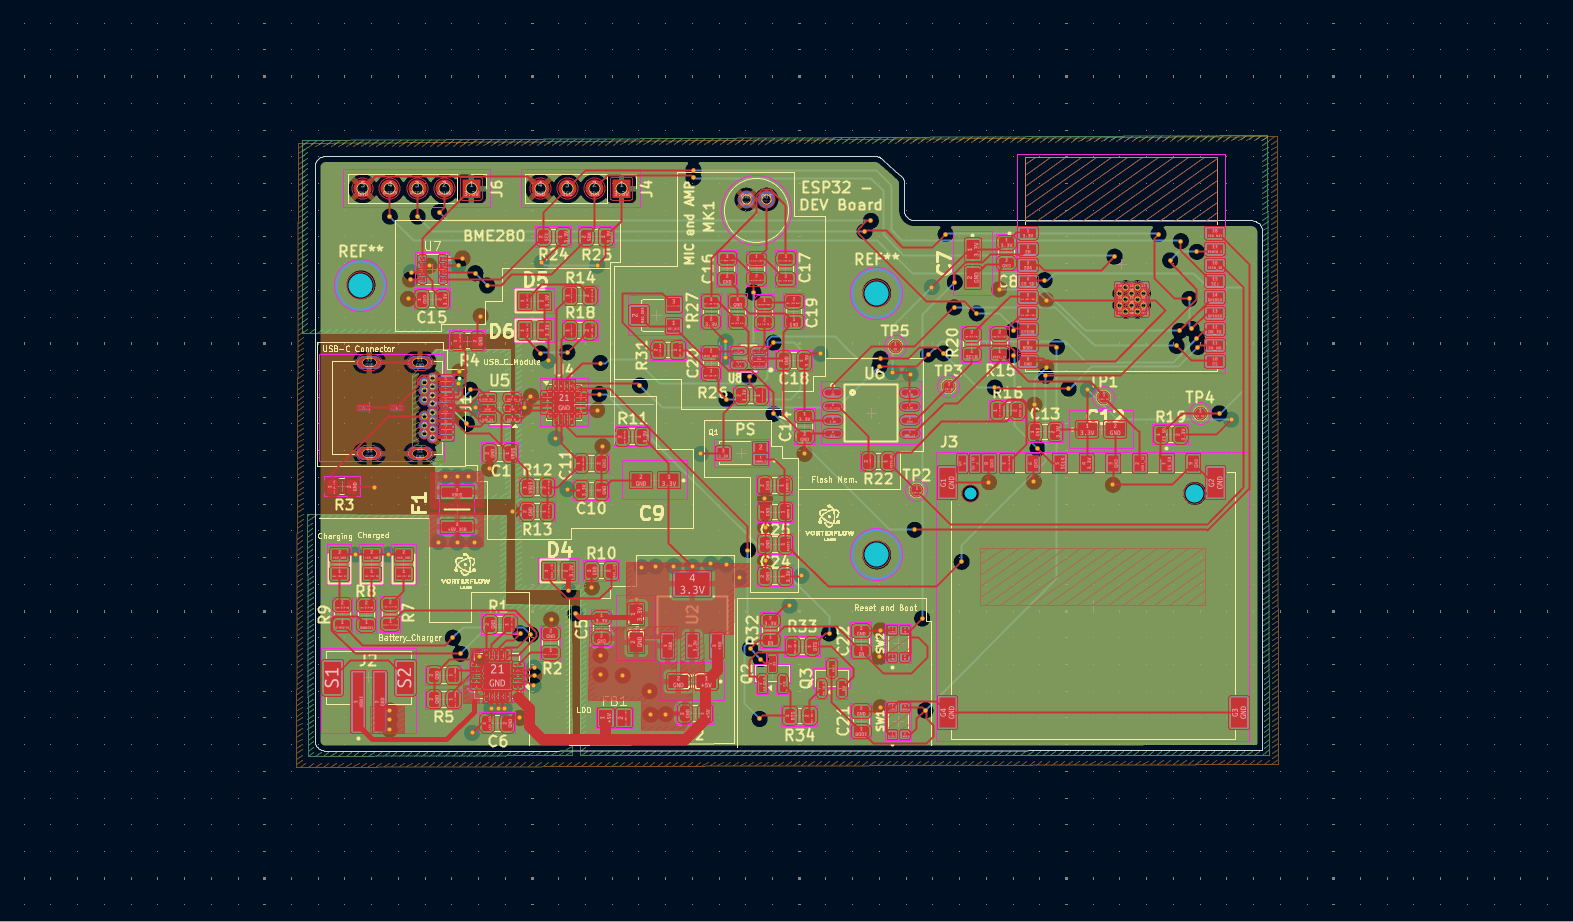The width and height of the screenshot is (1573, 922).
Task: Select the MK1 microphone circular footprint
Action: click(757, 209)
